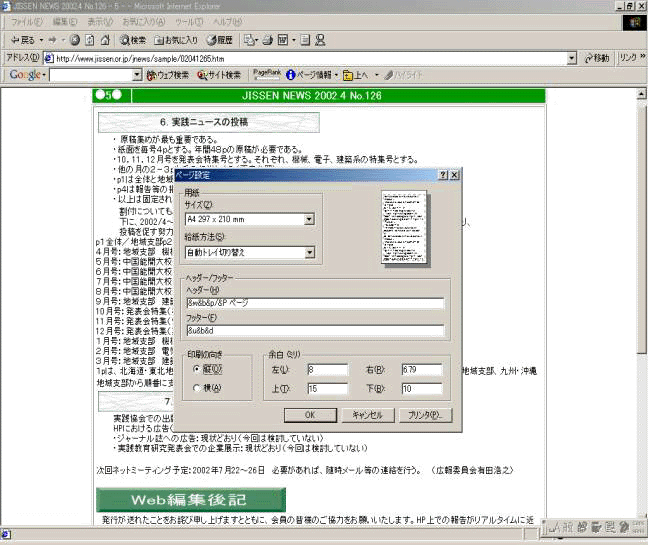Open Favorites (お気に入り) toolbar button

(x=176, y=40)
